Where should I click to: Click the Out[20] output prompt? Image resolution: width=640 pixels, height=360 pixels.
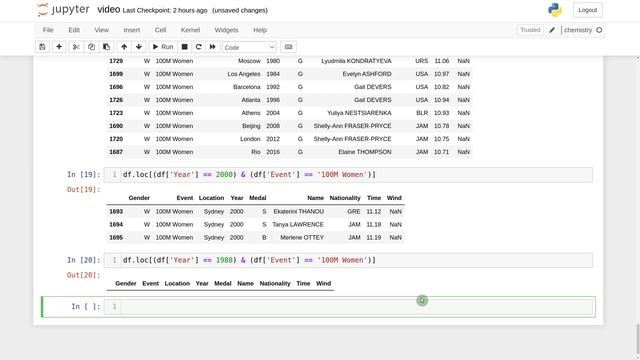tap(83, 275)
